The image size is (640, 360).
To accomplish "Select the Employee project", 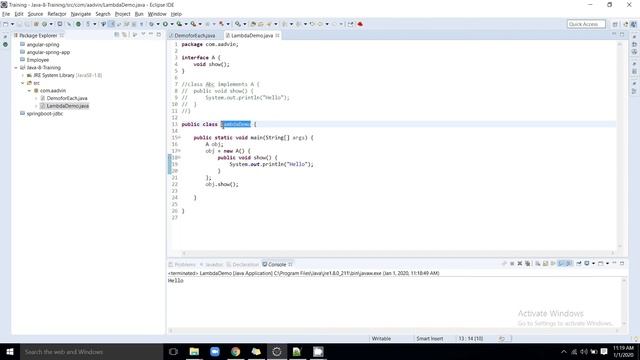I will 38,60.
